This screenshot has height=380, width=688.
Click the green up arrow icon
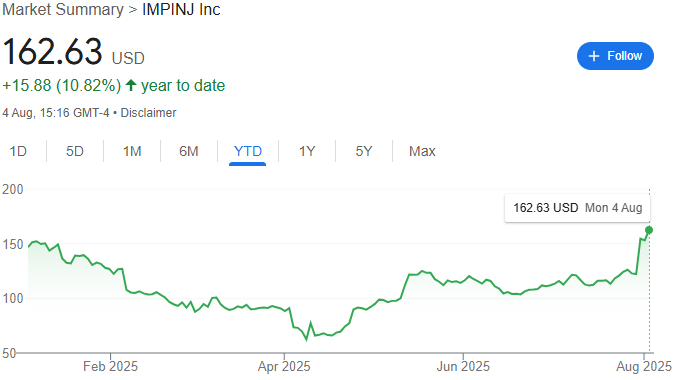[131, 85]
